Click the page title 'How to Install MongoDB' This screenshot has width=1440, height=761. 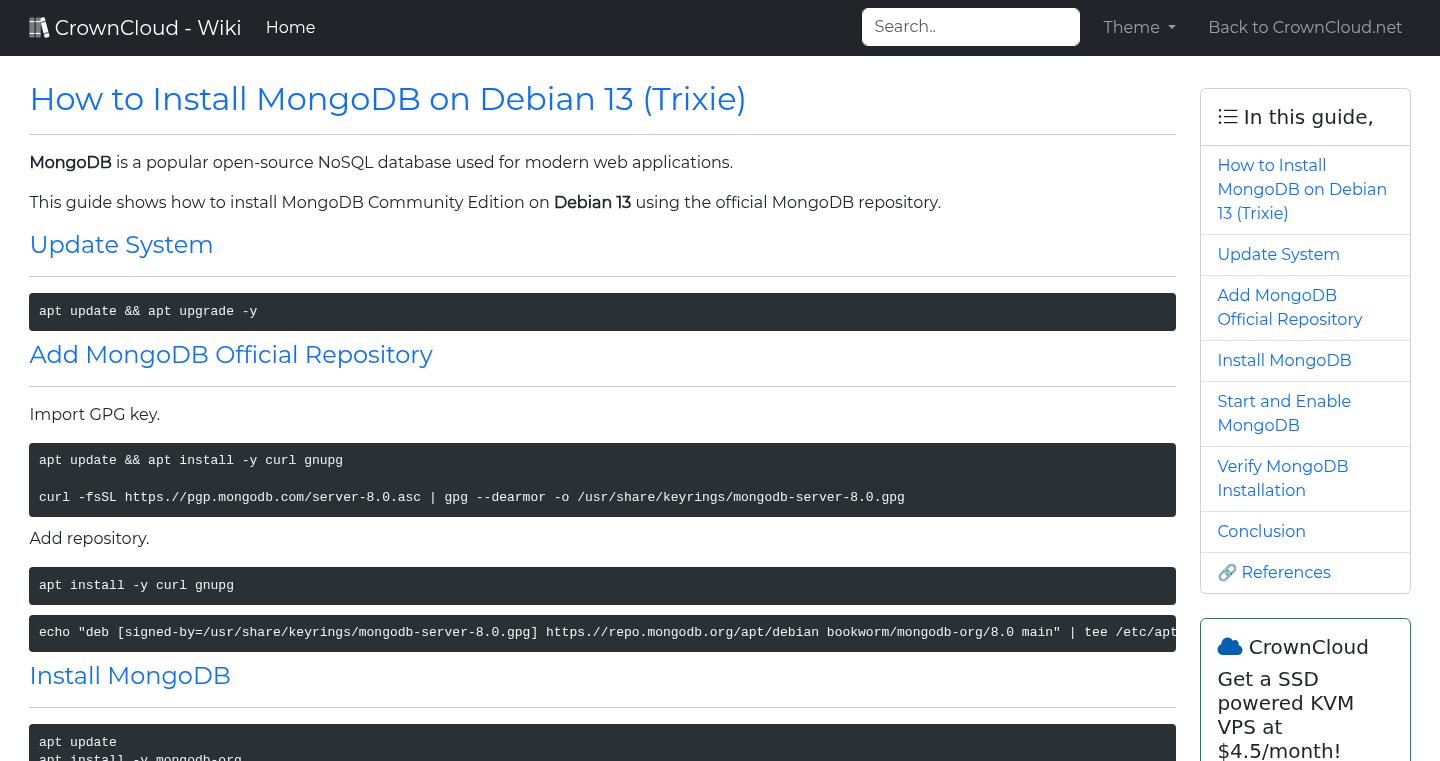coord(387,99)
